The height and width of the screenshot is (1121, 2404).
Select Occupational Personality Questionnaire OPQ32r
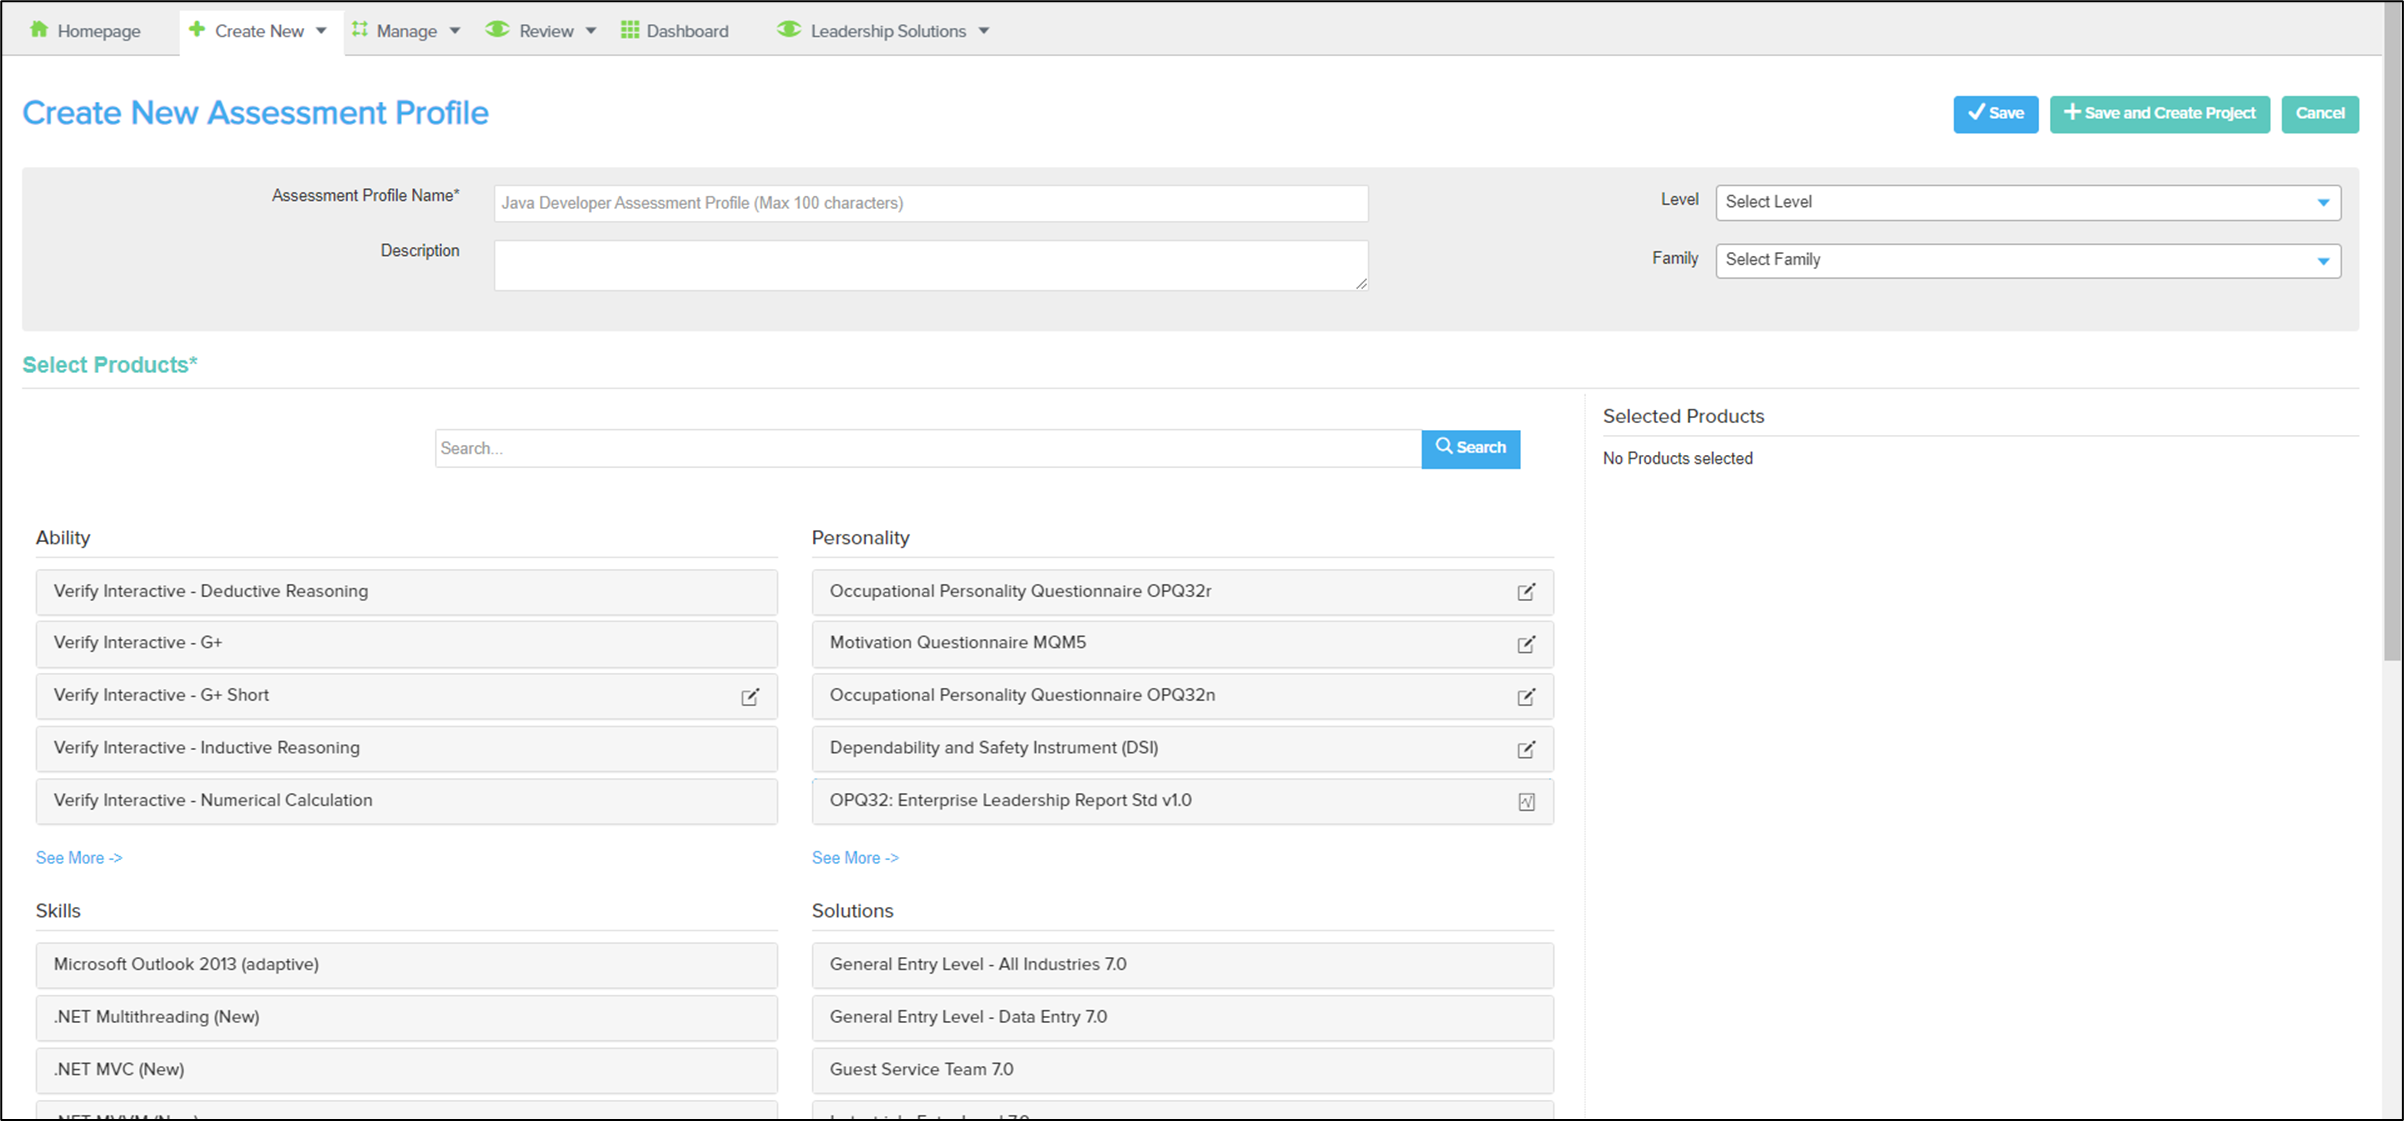(1183, 592)
